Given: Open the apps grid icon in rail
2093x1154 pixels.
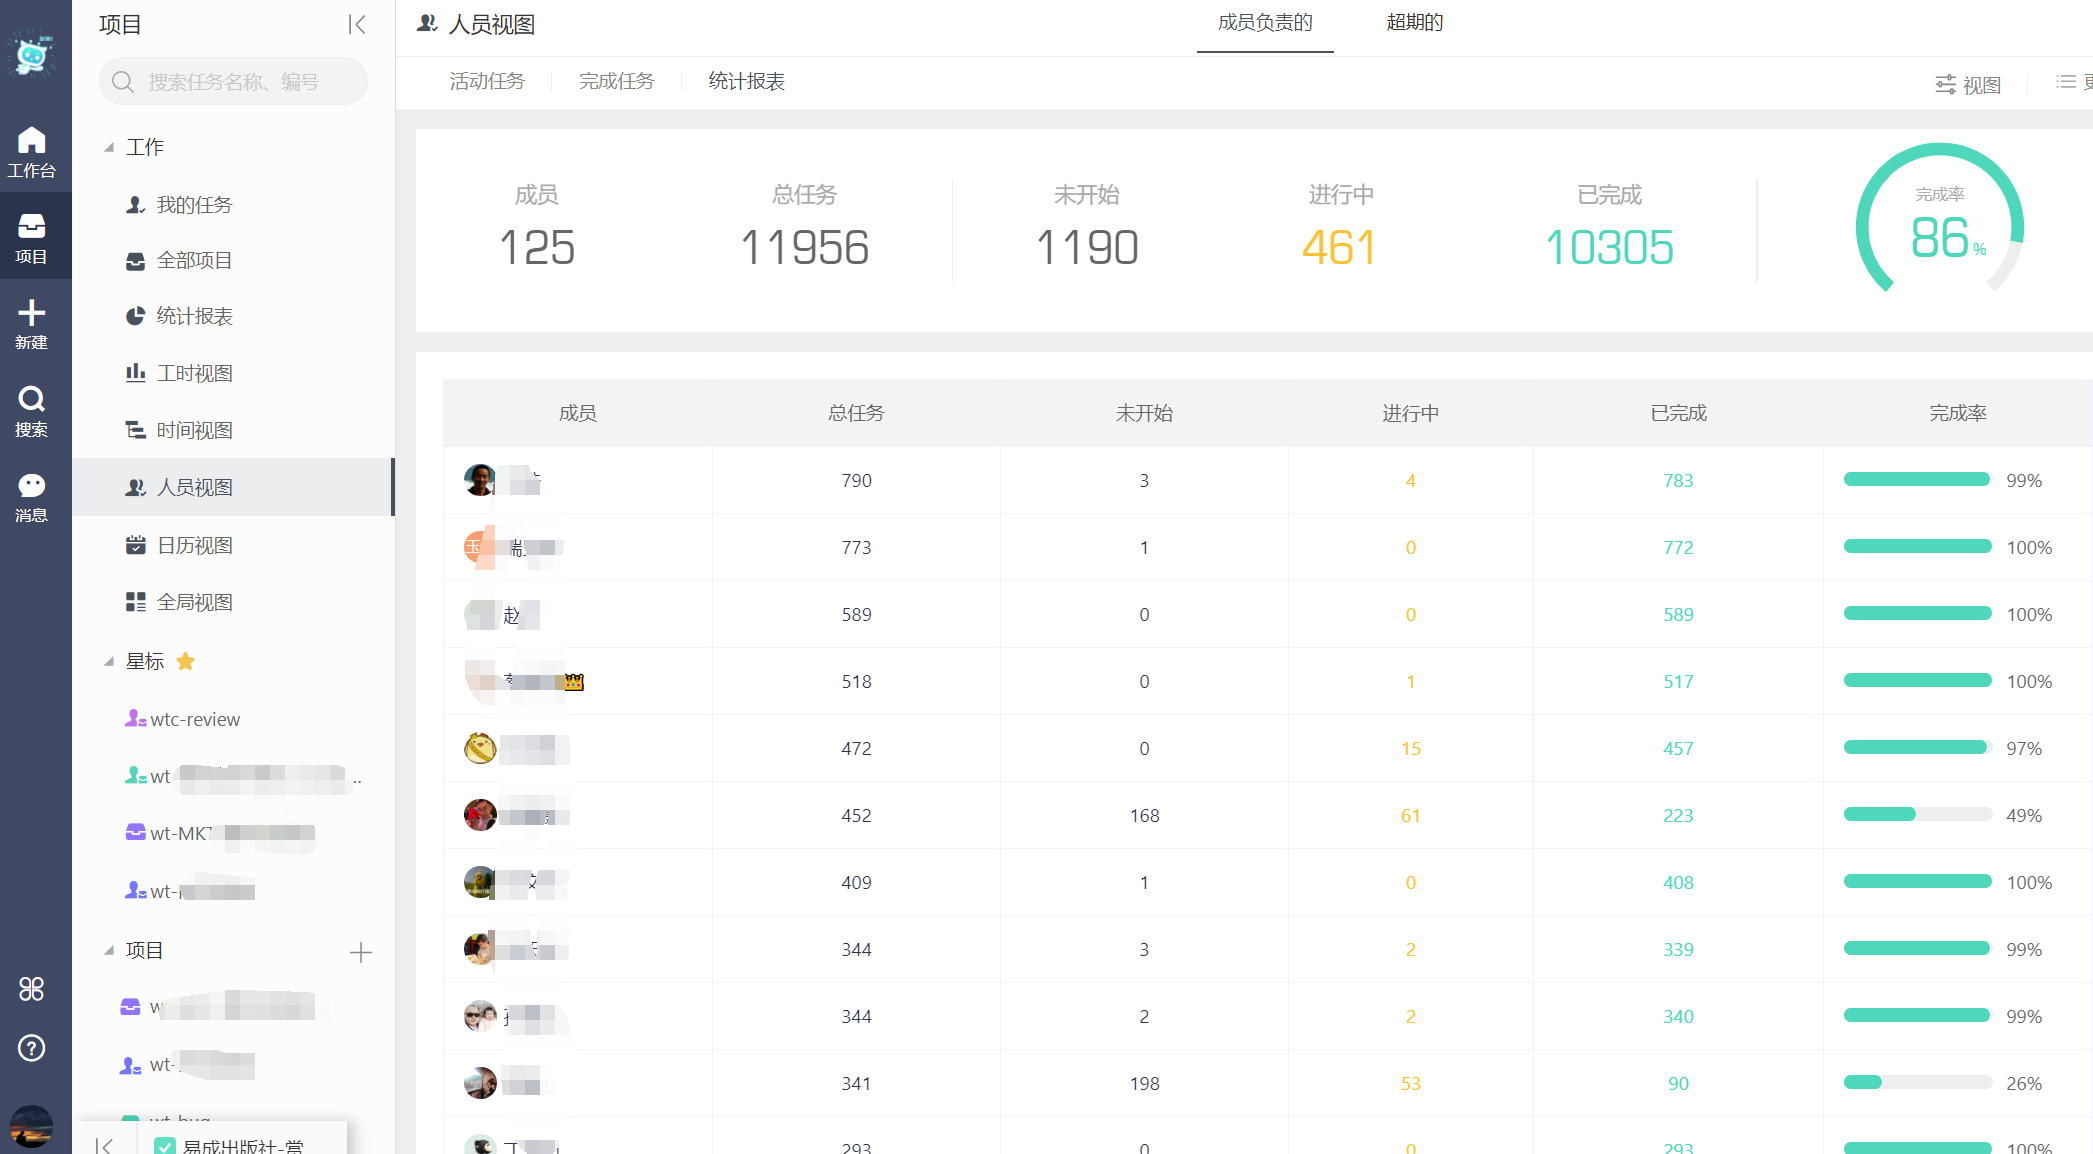Looking at the screenshot, I should click(31, 989).
